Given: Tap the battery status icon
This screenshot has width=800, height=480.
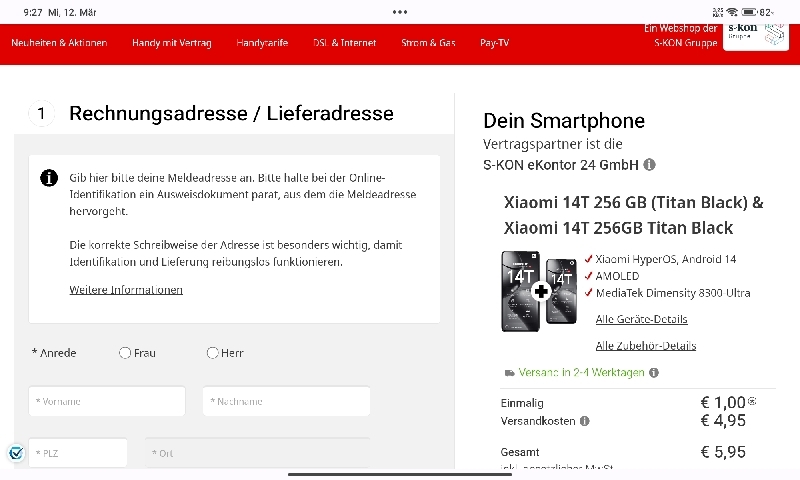Looking at the screenshot, I should (x=749, y=12).
